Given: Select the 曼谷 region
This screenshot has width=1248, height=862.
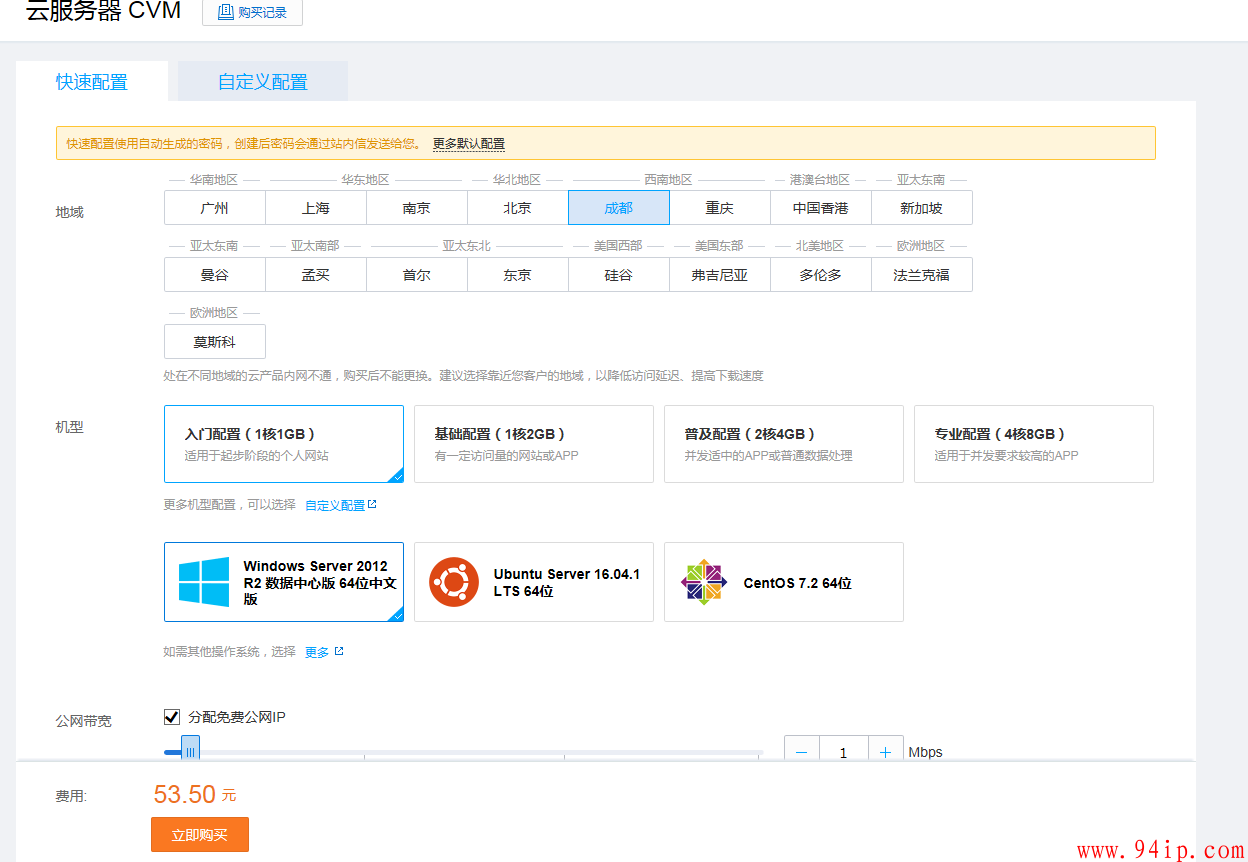Looking at the screenshot, I should 215,275.
